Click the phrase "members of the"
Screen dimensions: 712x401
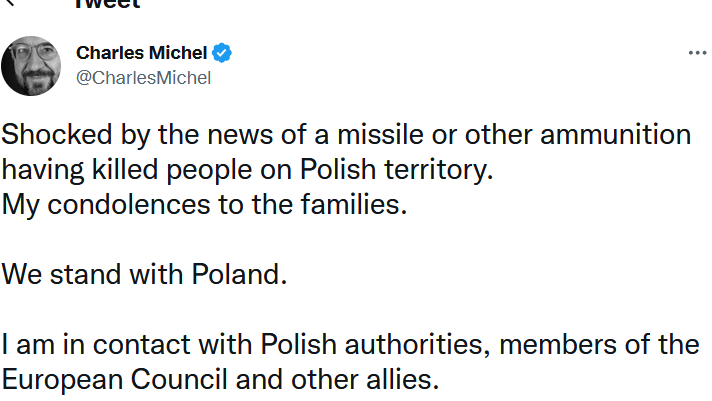click(x=600, y=345)
